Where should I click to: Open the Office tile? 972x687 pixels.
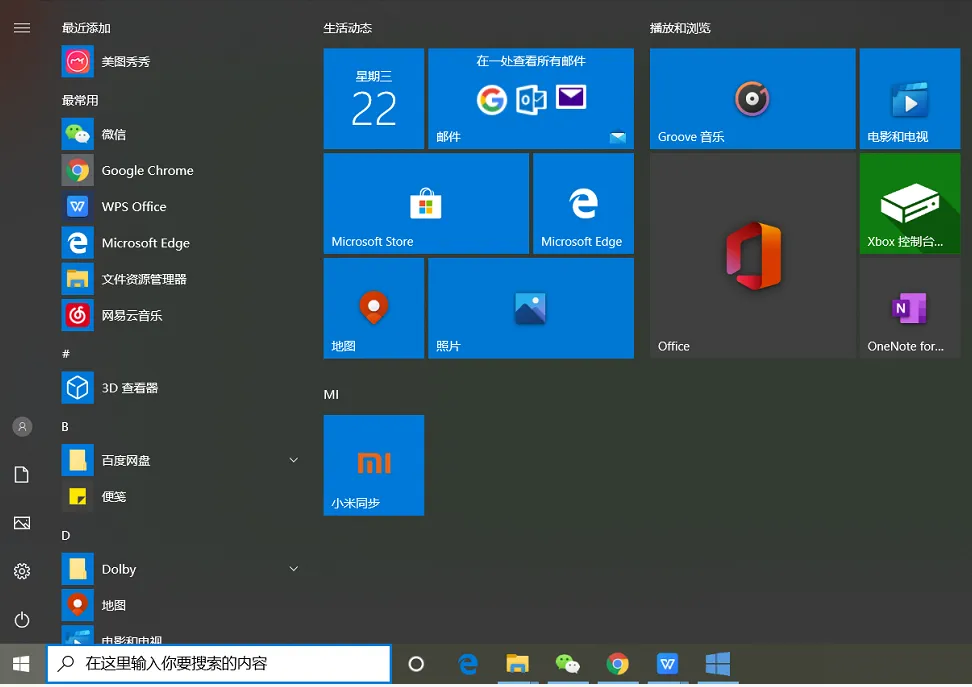[x=753, y=255]
